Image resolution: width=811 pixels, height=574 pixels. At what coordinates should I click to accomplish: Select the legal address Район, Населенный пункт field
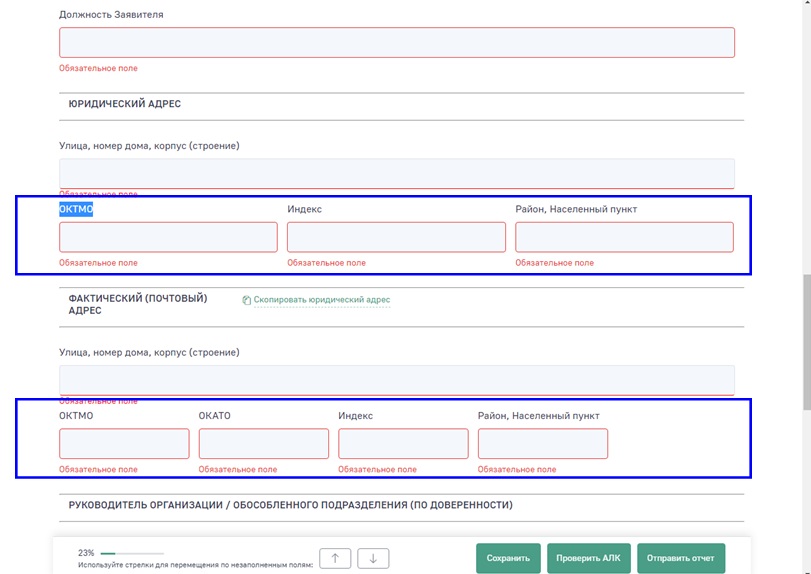(x=624, y=237)
